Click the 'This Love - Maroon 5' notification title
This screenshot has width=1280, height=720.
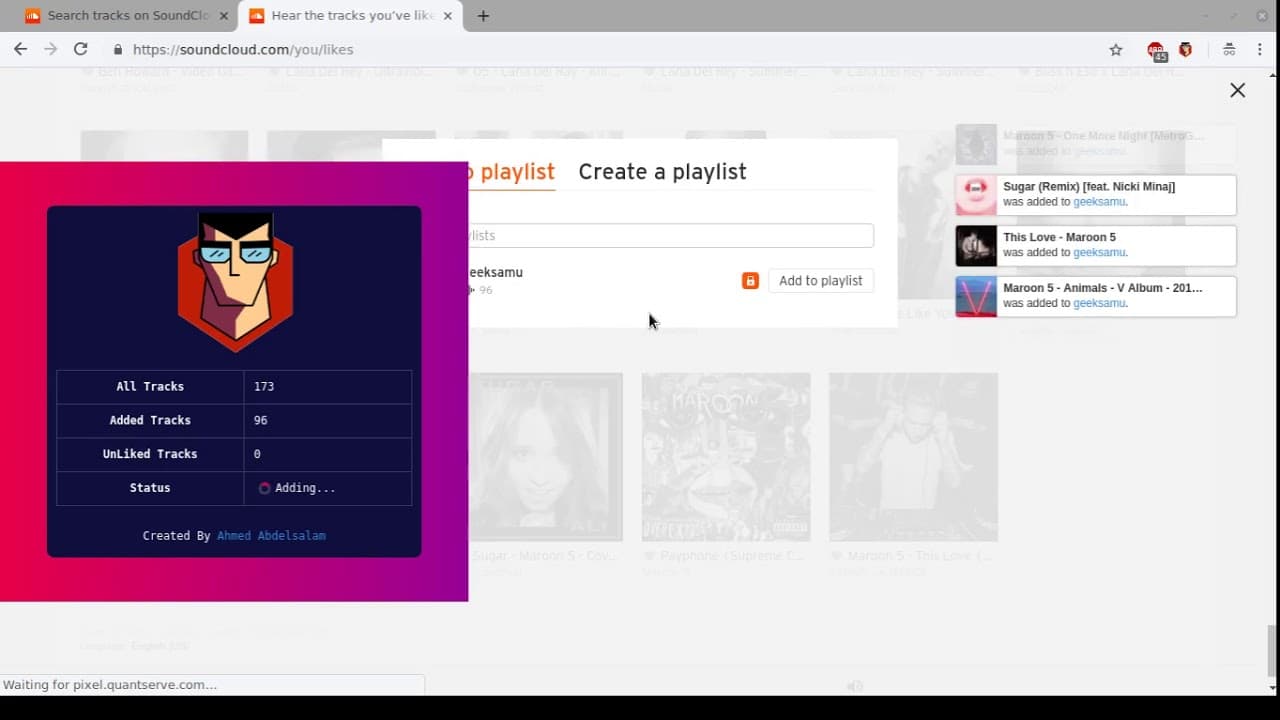[x=1059, y=238]
